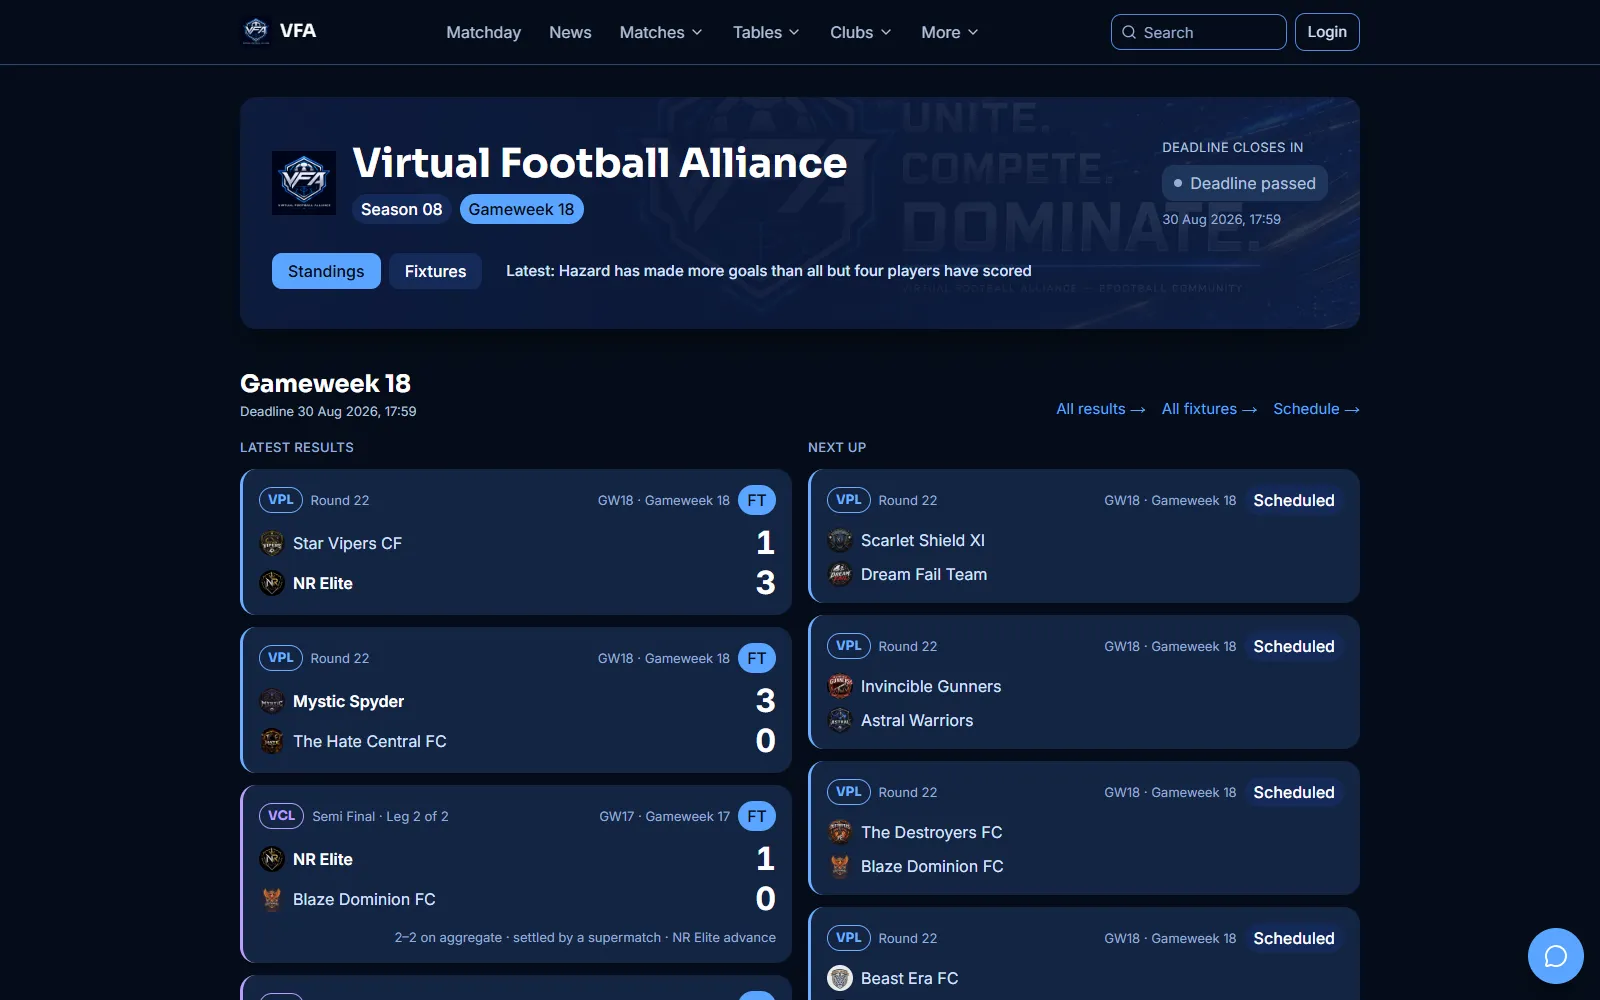The width and height of the screenshot is (1600, 1000).
Task: Click latest Hazard goals news headline
Action: pyautogui.click(x=768, y=271)
